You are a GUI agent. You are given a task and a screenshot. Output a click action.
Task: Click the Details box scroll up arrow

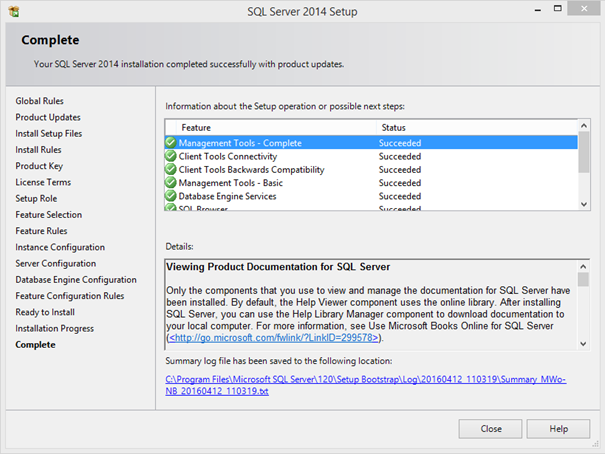(x=583, y=267)
